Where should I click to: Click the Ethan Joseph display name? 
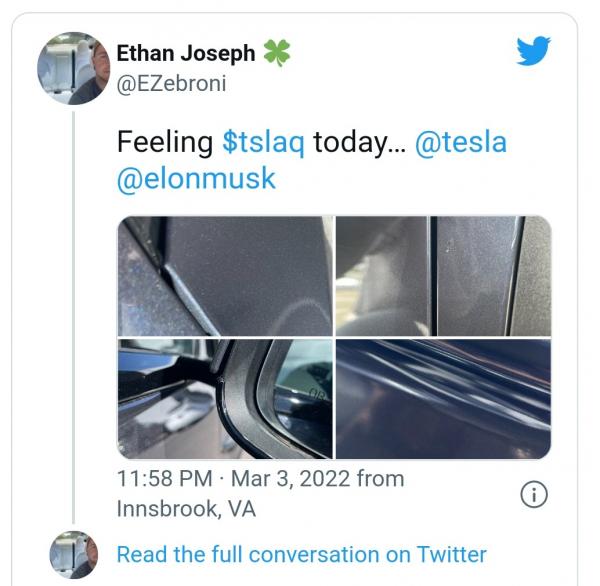tap(186, 53)
